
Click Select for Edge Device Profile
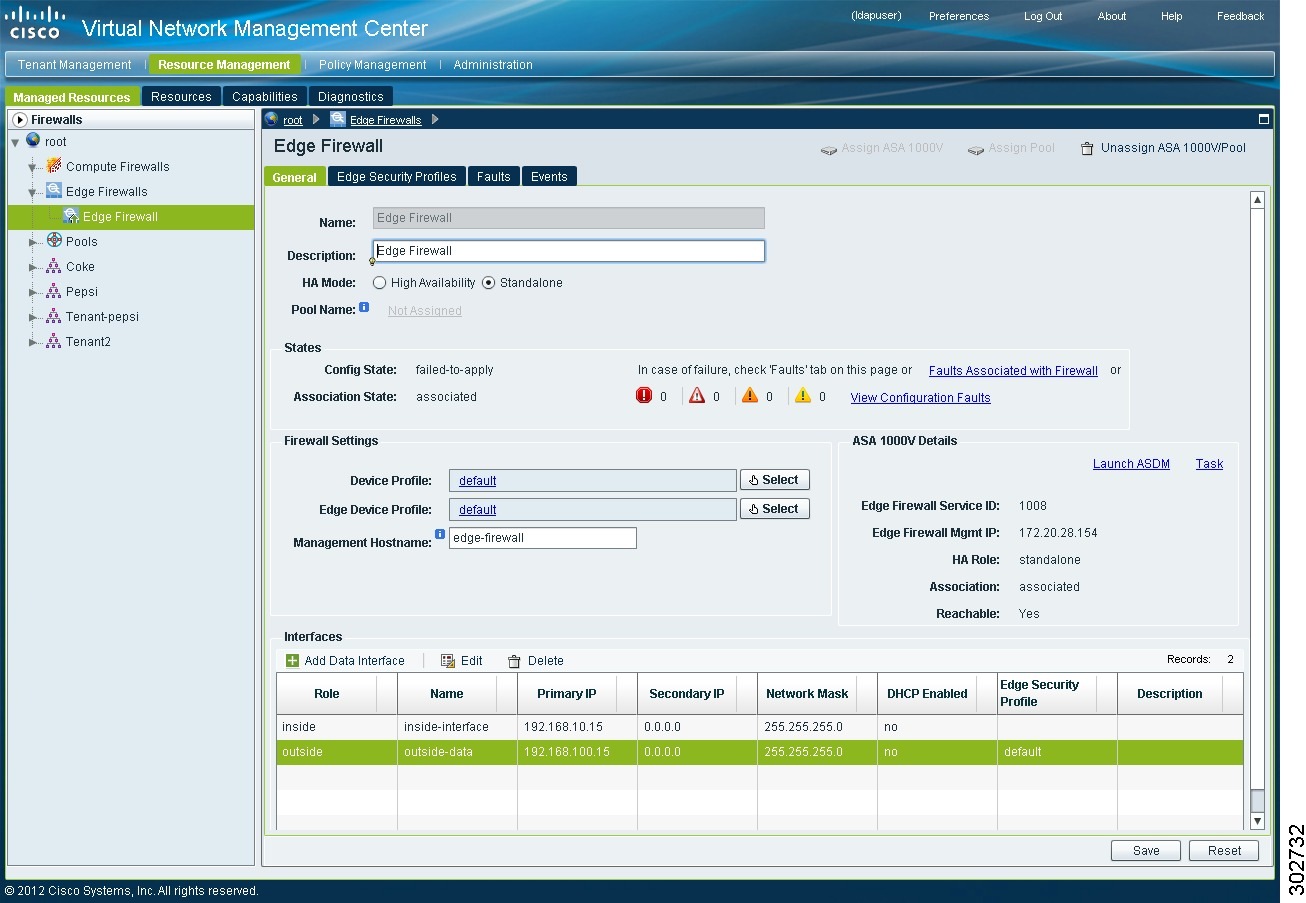tap(775, 509)
